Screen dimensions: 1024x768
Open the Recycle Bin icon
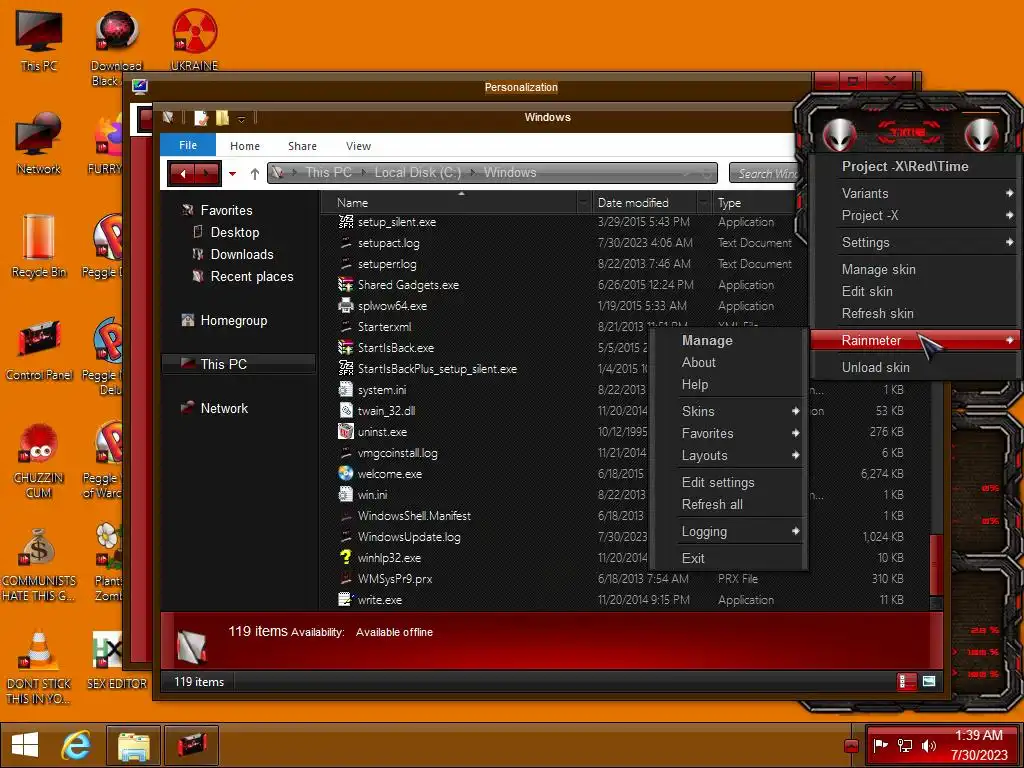coord(39,246)
